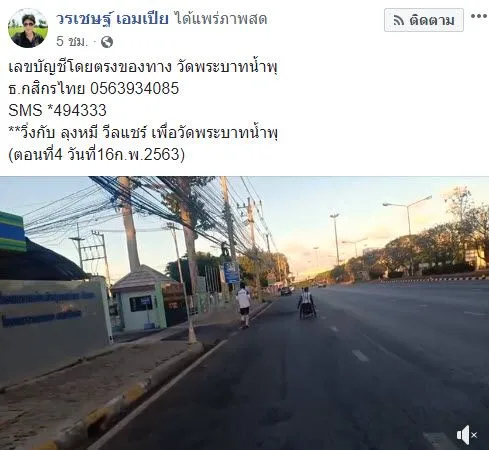Follow the poster with ติดตาม button
The image size is (489, 450).
(424, 20)
